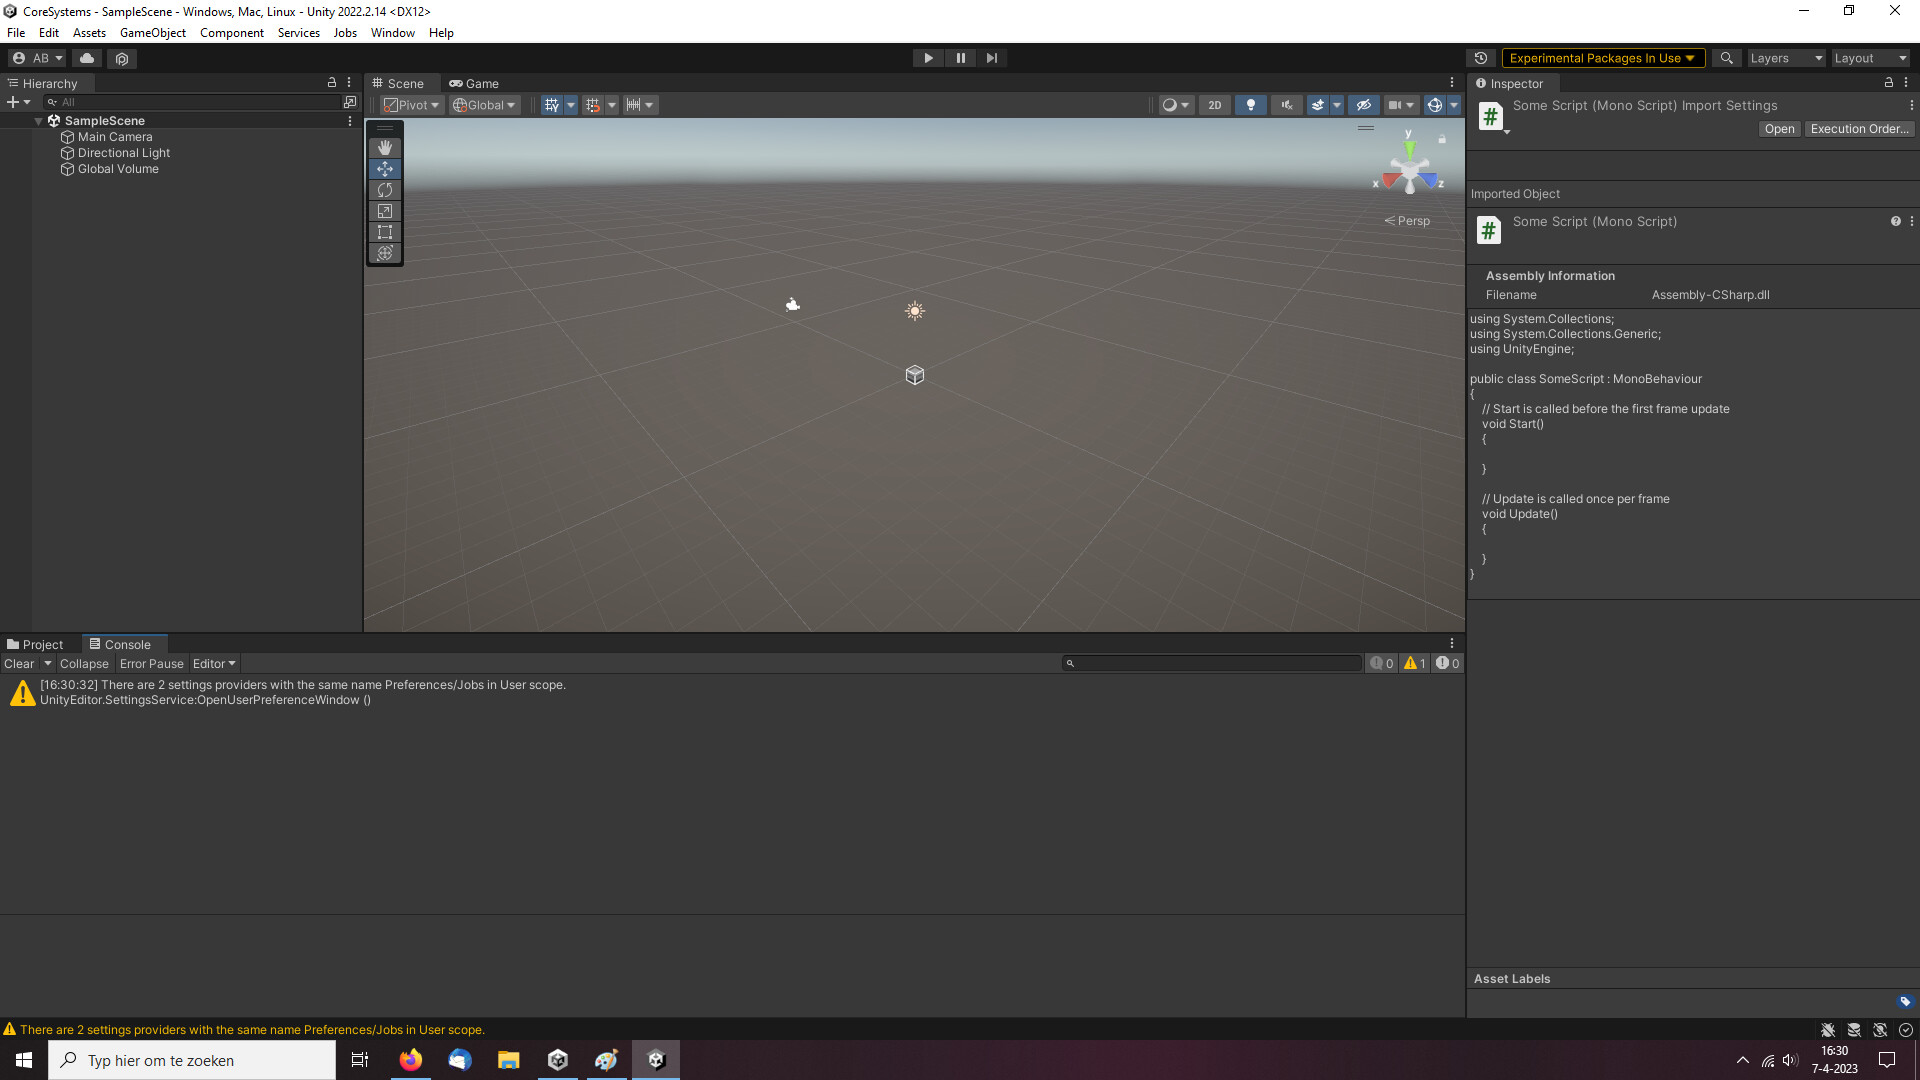
Task: Open Some Script help reference icon
Action: pyautogui.click(x=1896, y=221)
